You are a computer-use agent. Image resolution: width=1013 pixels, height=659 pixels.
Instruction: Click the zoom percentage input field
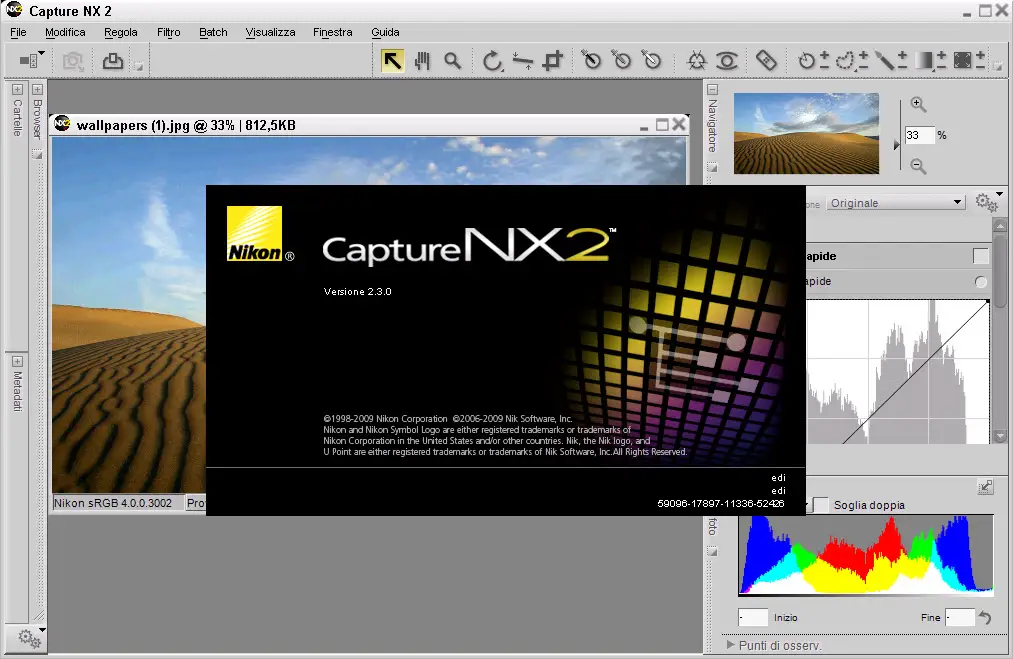coord(919,135)
